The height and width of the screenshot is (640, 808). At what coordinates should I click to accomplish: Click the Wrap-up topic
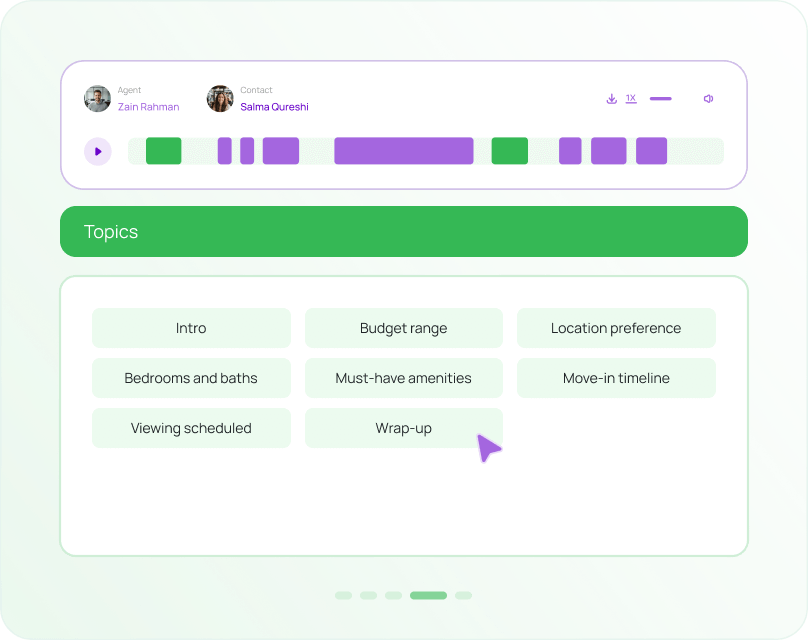click(x=403, y=428)
